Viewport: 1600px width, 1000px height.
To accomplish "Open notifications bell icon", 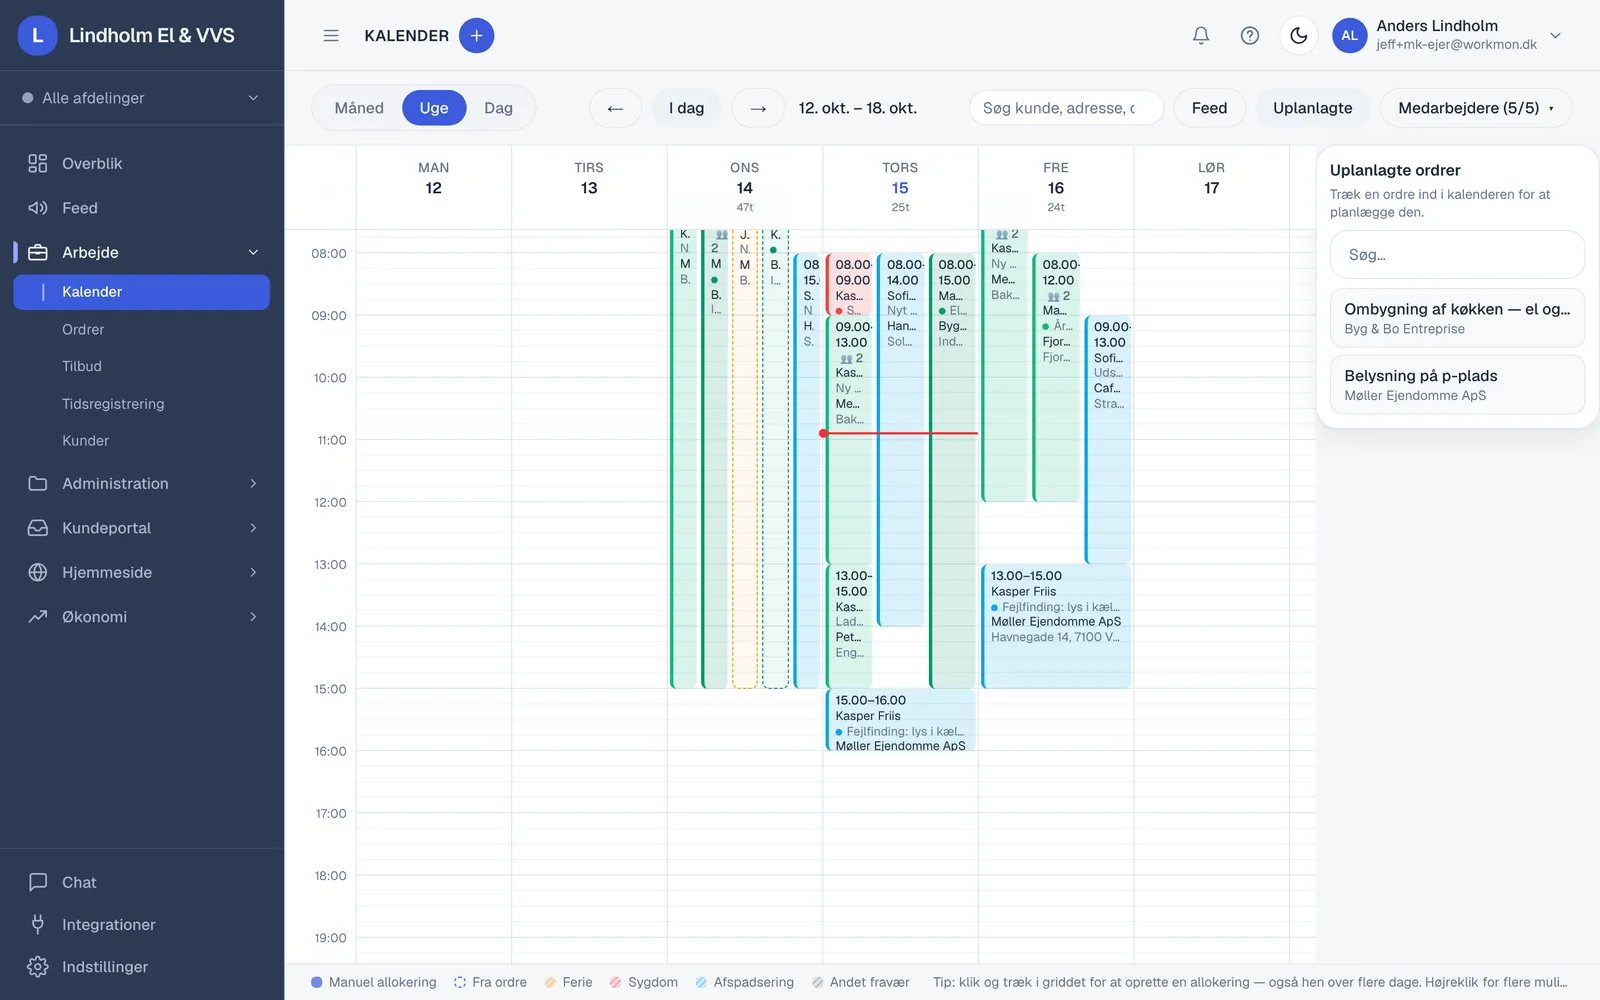I will click(1201, 36).
